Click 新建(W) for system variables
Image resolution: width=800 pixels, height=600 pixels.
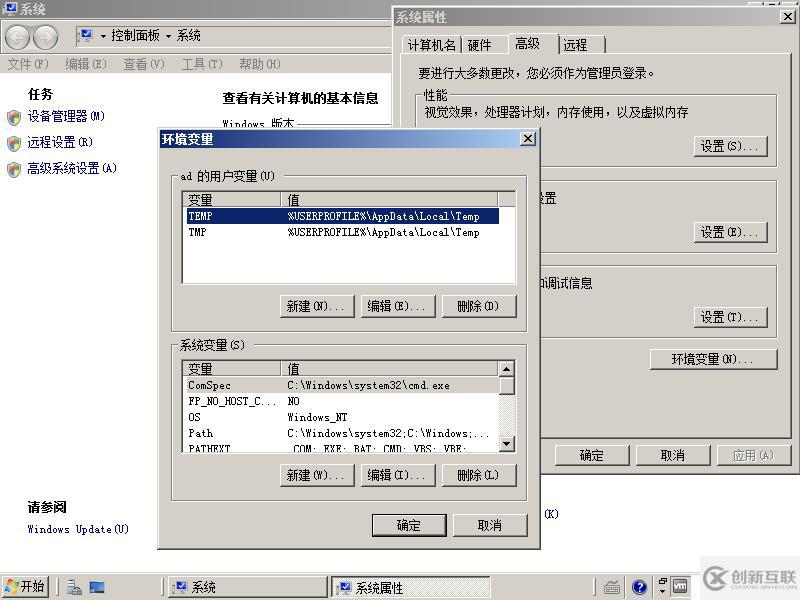coord(317,476)
